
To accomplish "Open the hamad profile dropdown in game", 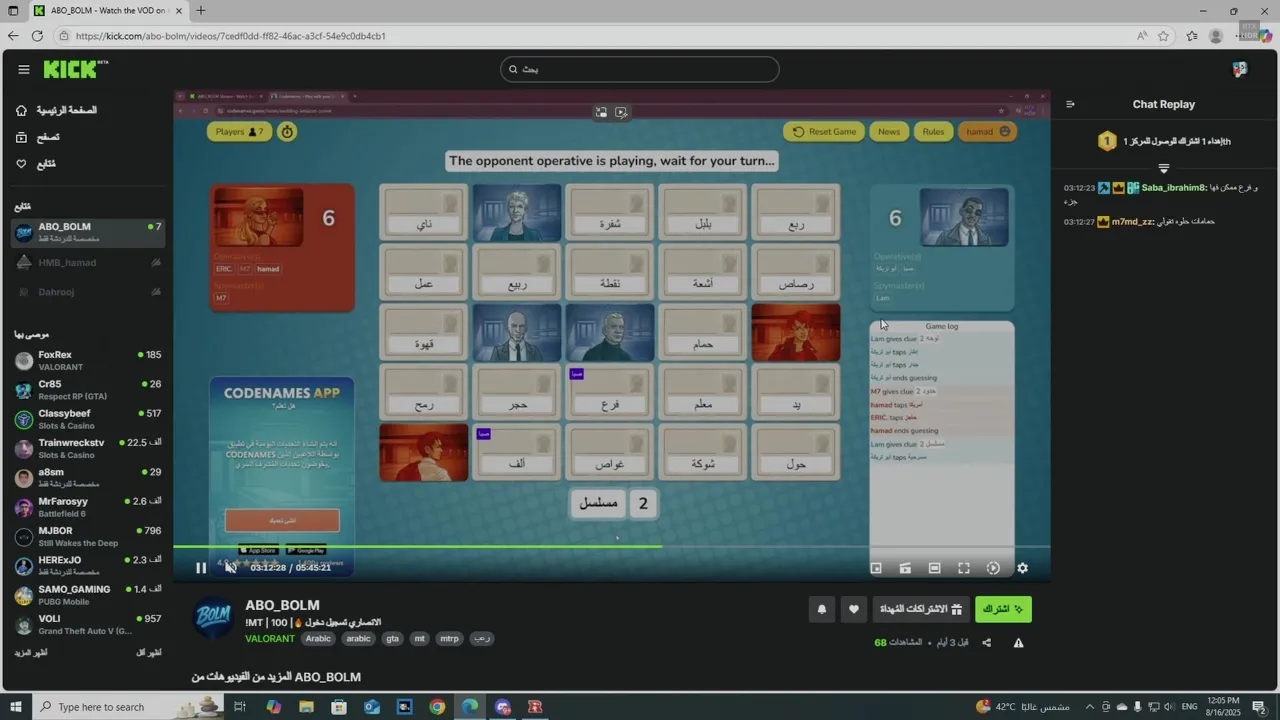I will (988, 132).
